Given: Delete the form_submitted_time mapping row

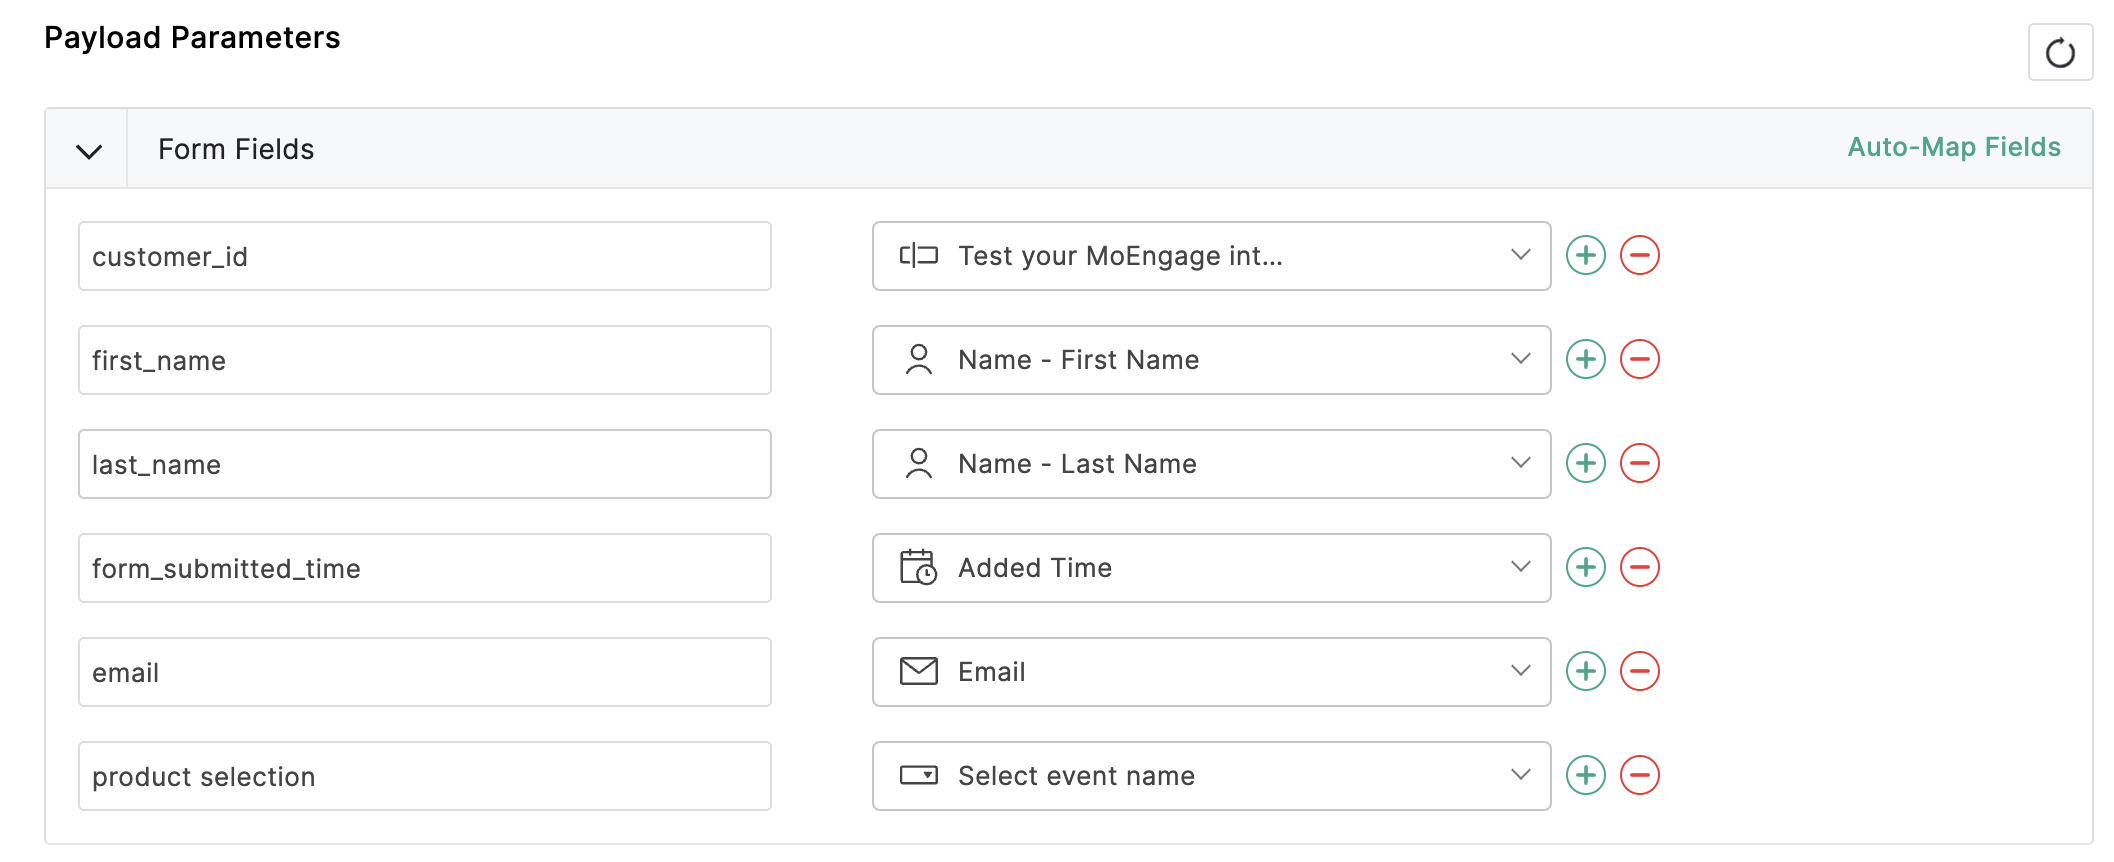Looking at the screenshot, I should [x=1639, y=568].
